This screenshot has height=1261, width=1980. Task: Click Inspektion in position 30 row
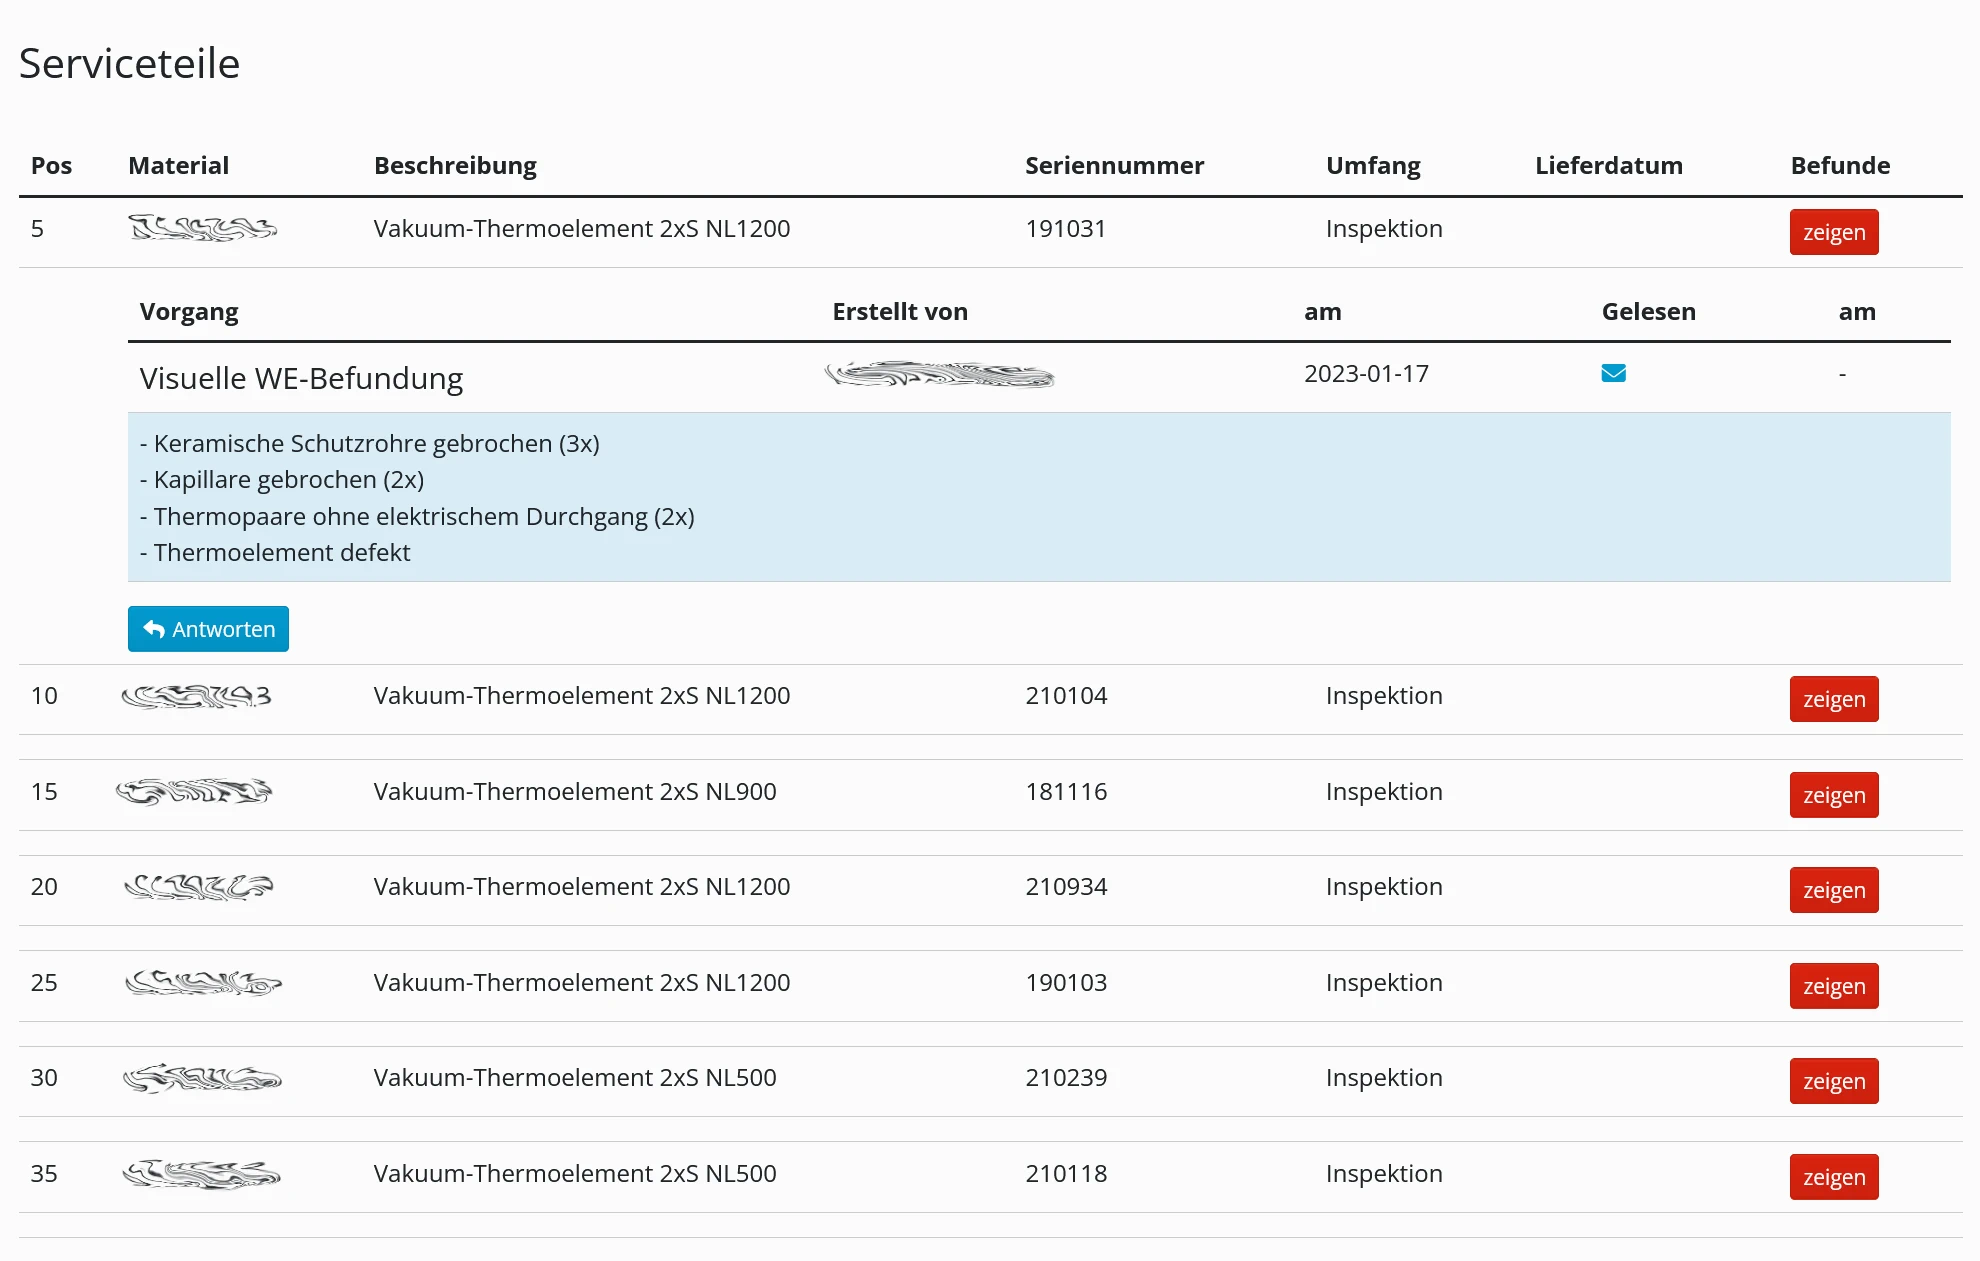click(1384, 1077)
